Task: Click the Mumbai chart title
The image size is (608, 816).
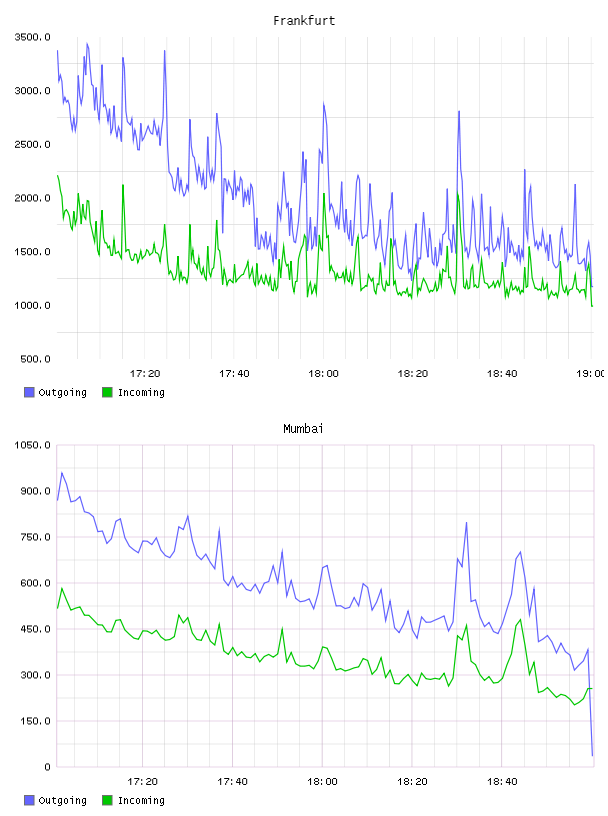Action: (303, 429)
